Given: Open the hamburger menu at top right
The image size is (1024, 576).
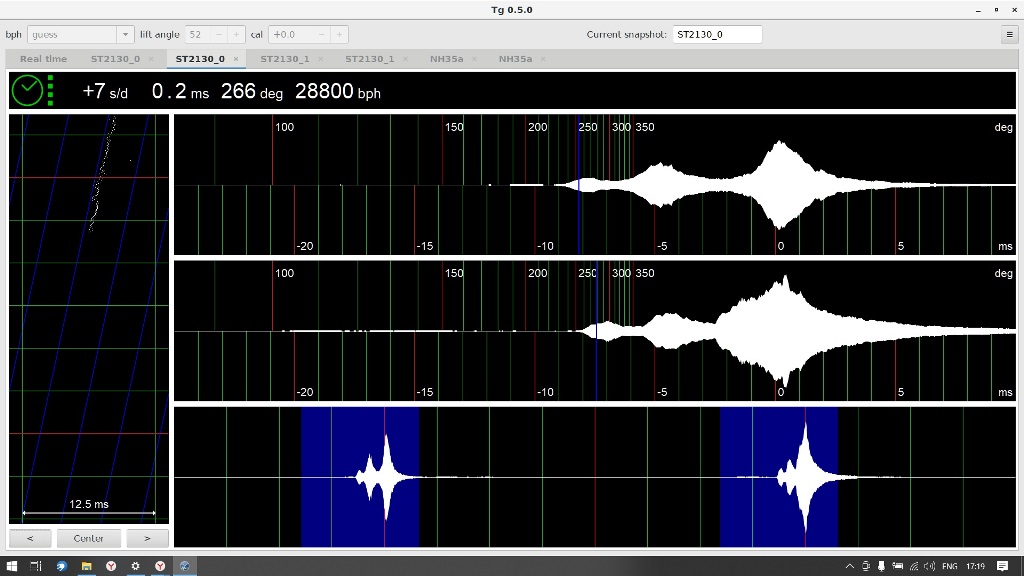Looking at the screenshot, I should [x=1009, y=34].
